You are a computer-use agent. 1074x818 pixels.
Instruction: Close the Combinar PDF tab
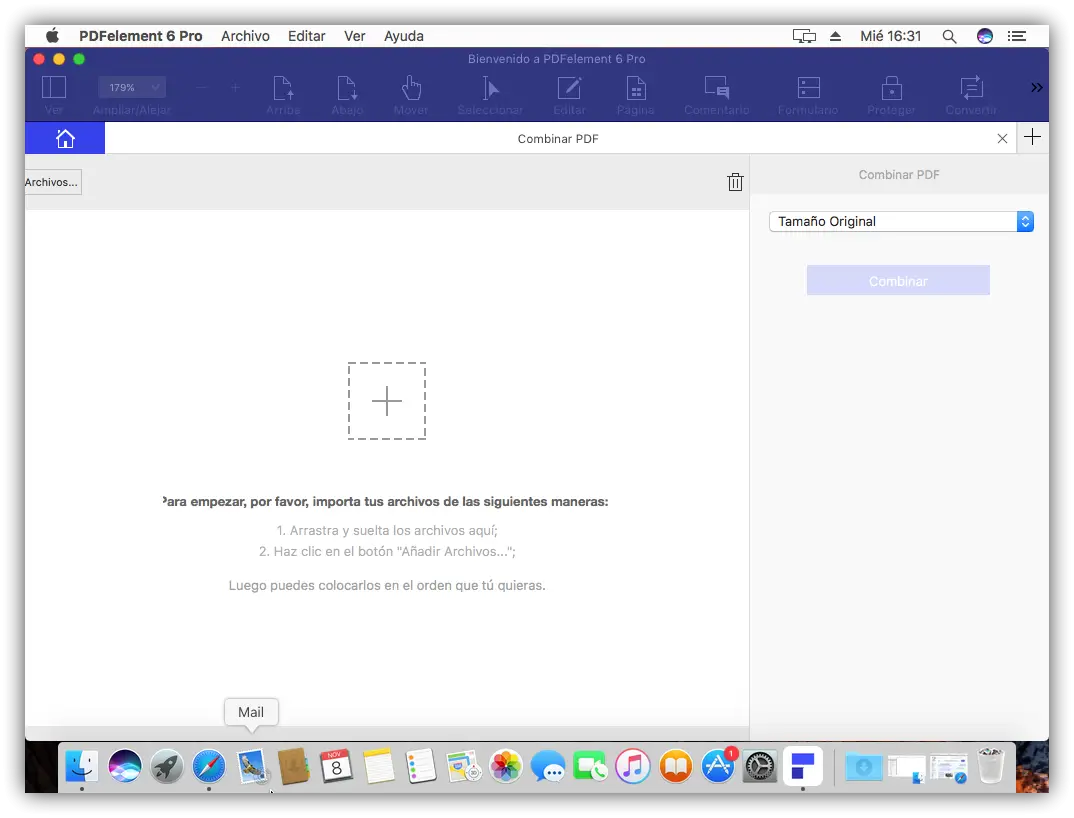tap(1002, 138)
